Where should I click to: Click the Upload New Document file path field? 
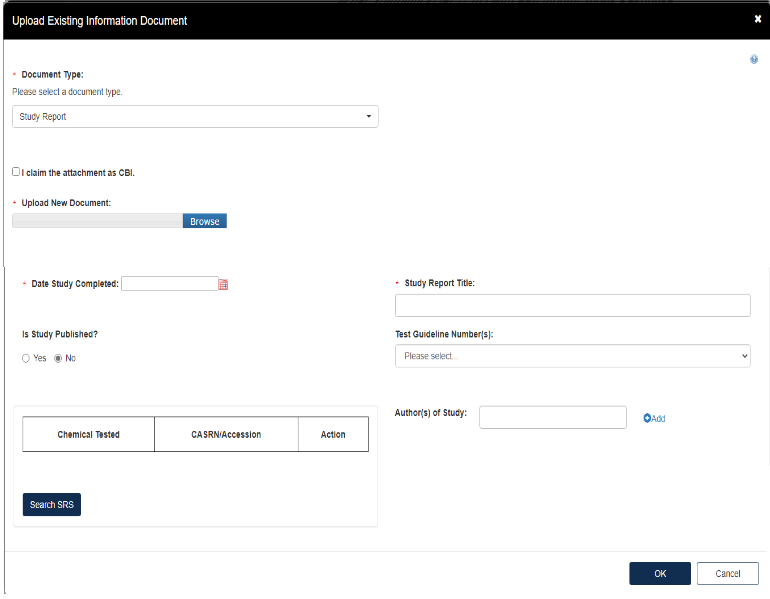pos(97,221)
